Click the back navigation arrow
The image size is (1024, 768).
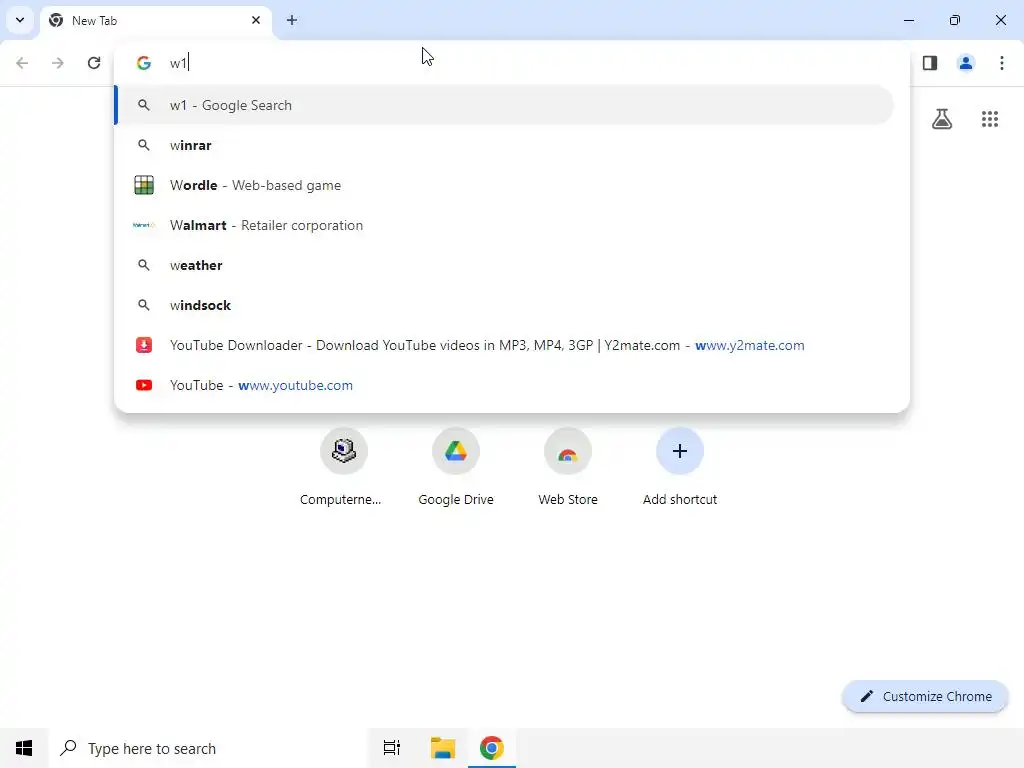point(22,63)
